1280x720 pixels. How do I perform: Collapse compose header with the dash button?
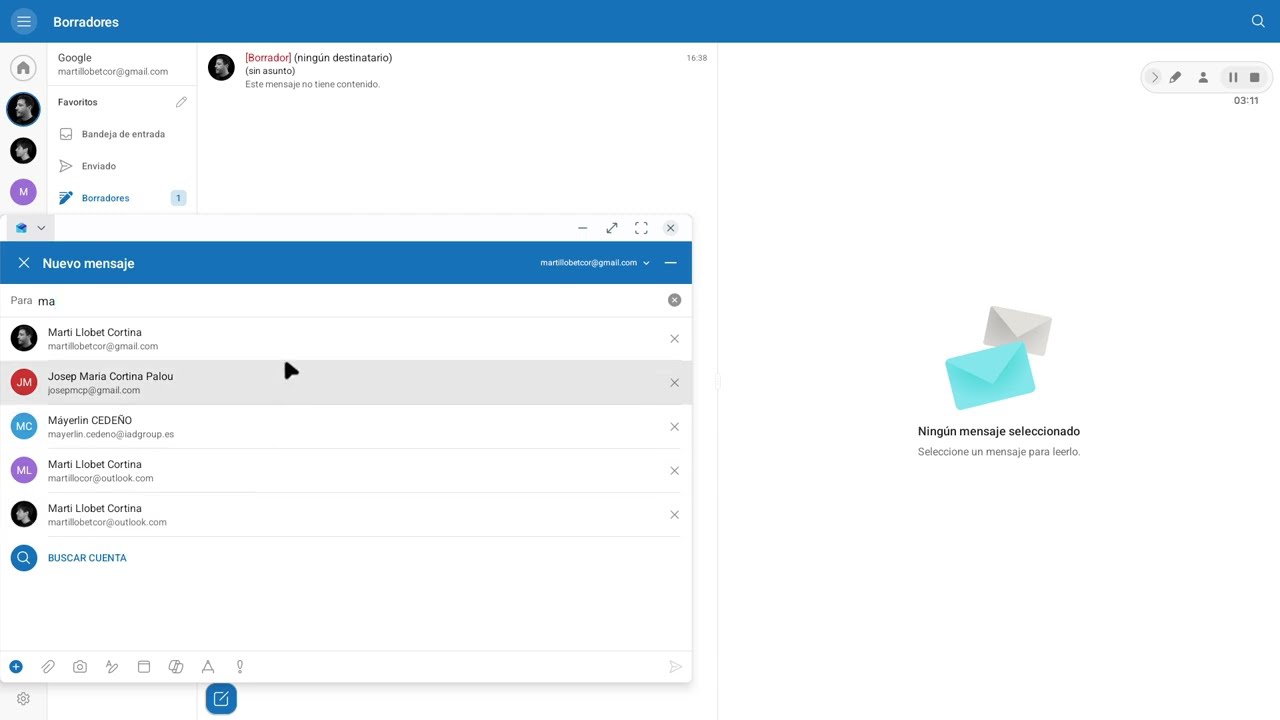[670, 263]
